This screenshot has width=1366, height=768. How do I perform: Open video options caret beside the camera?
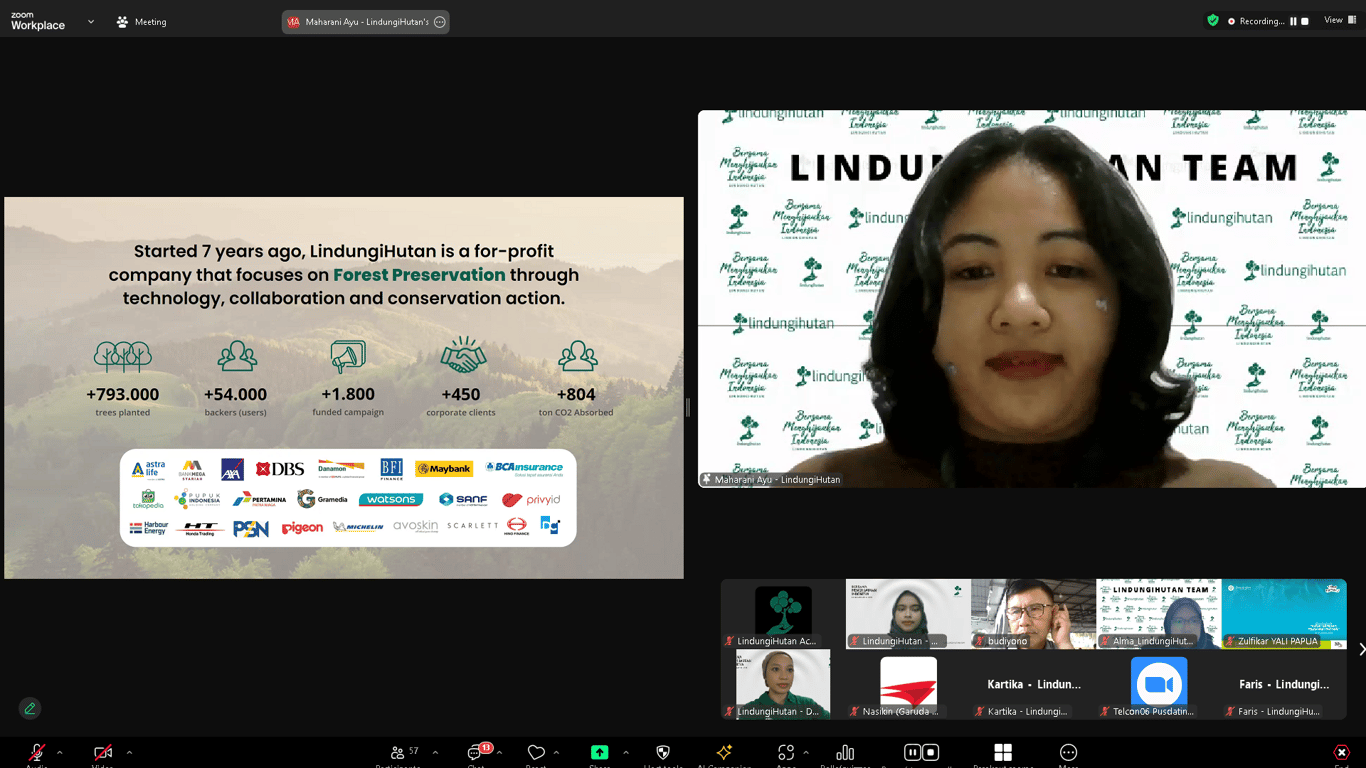(x=129, y=752)
